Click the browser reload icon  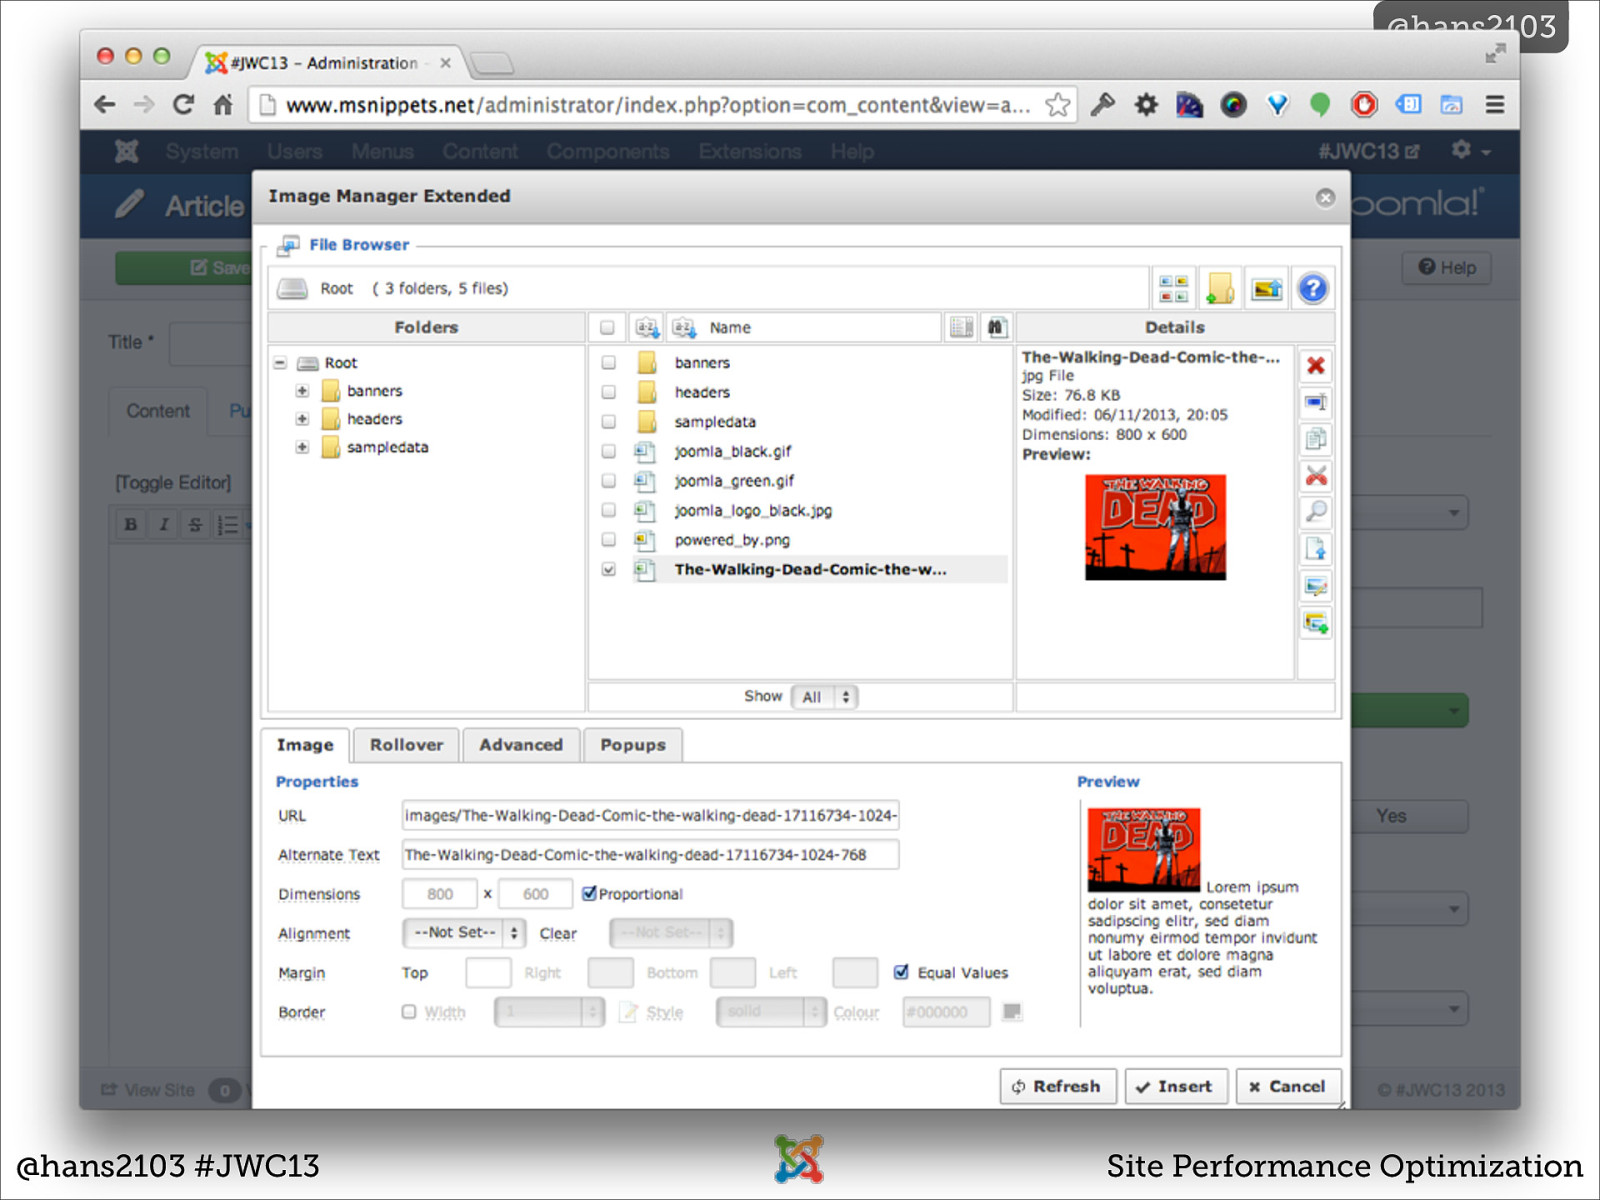point(183,104)
